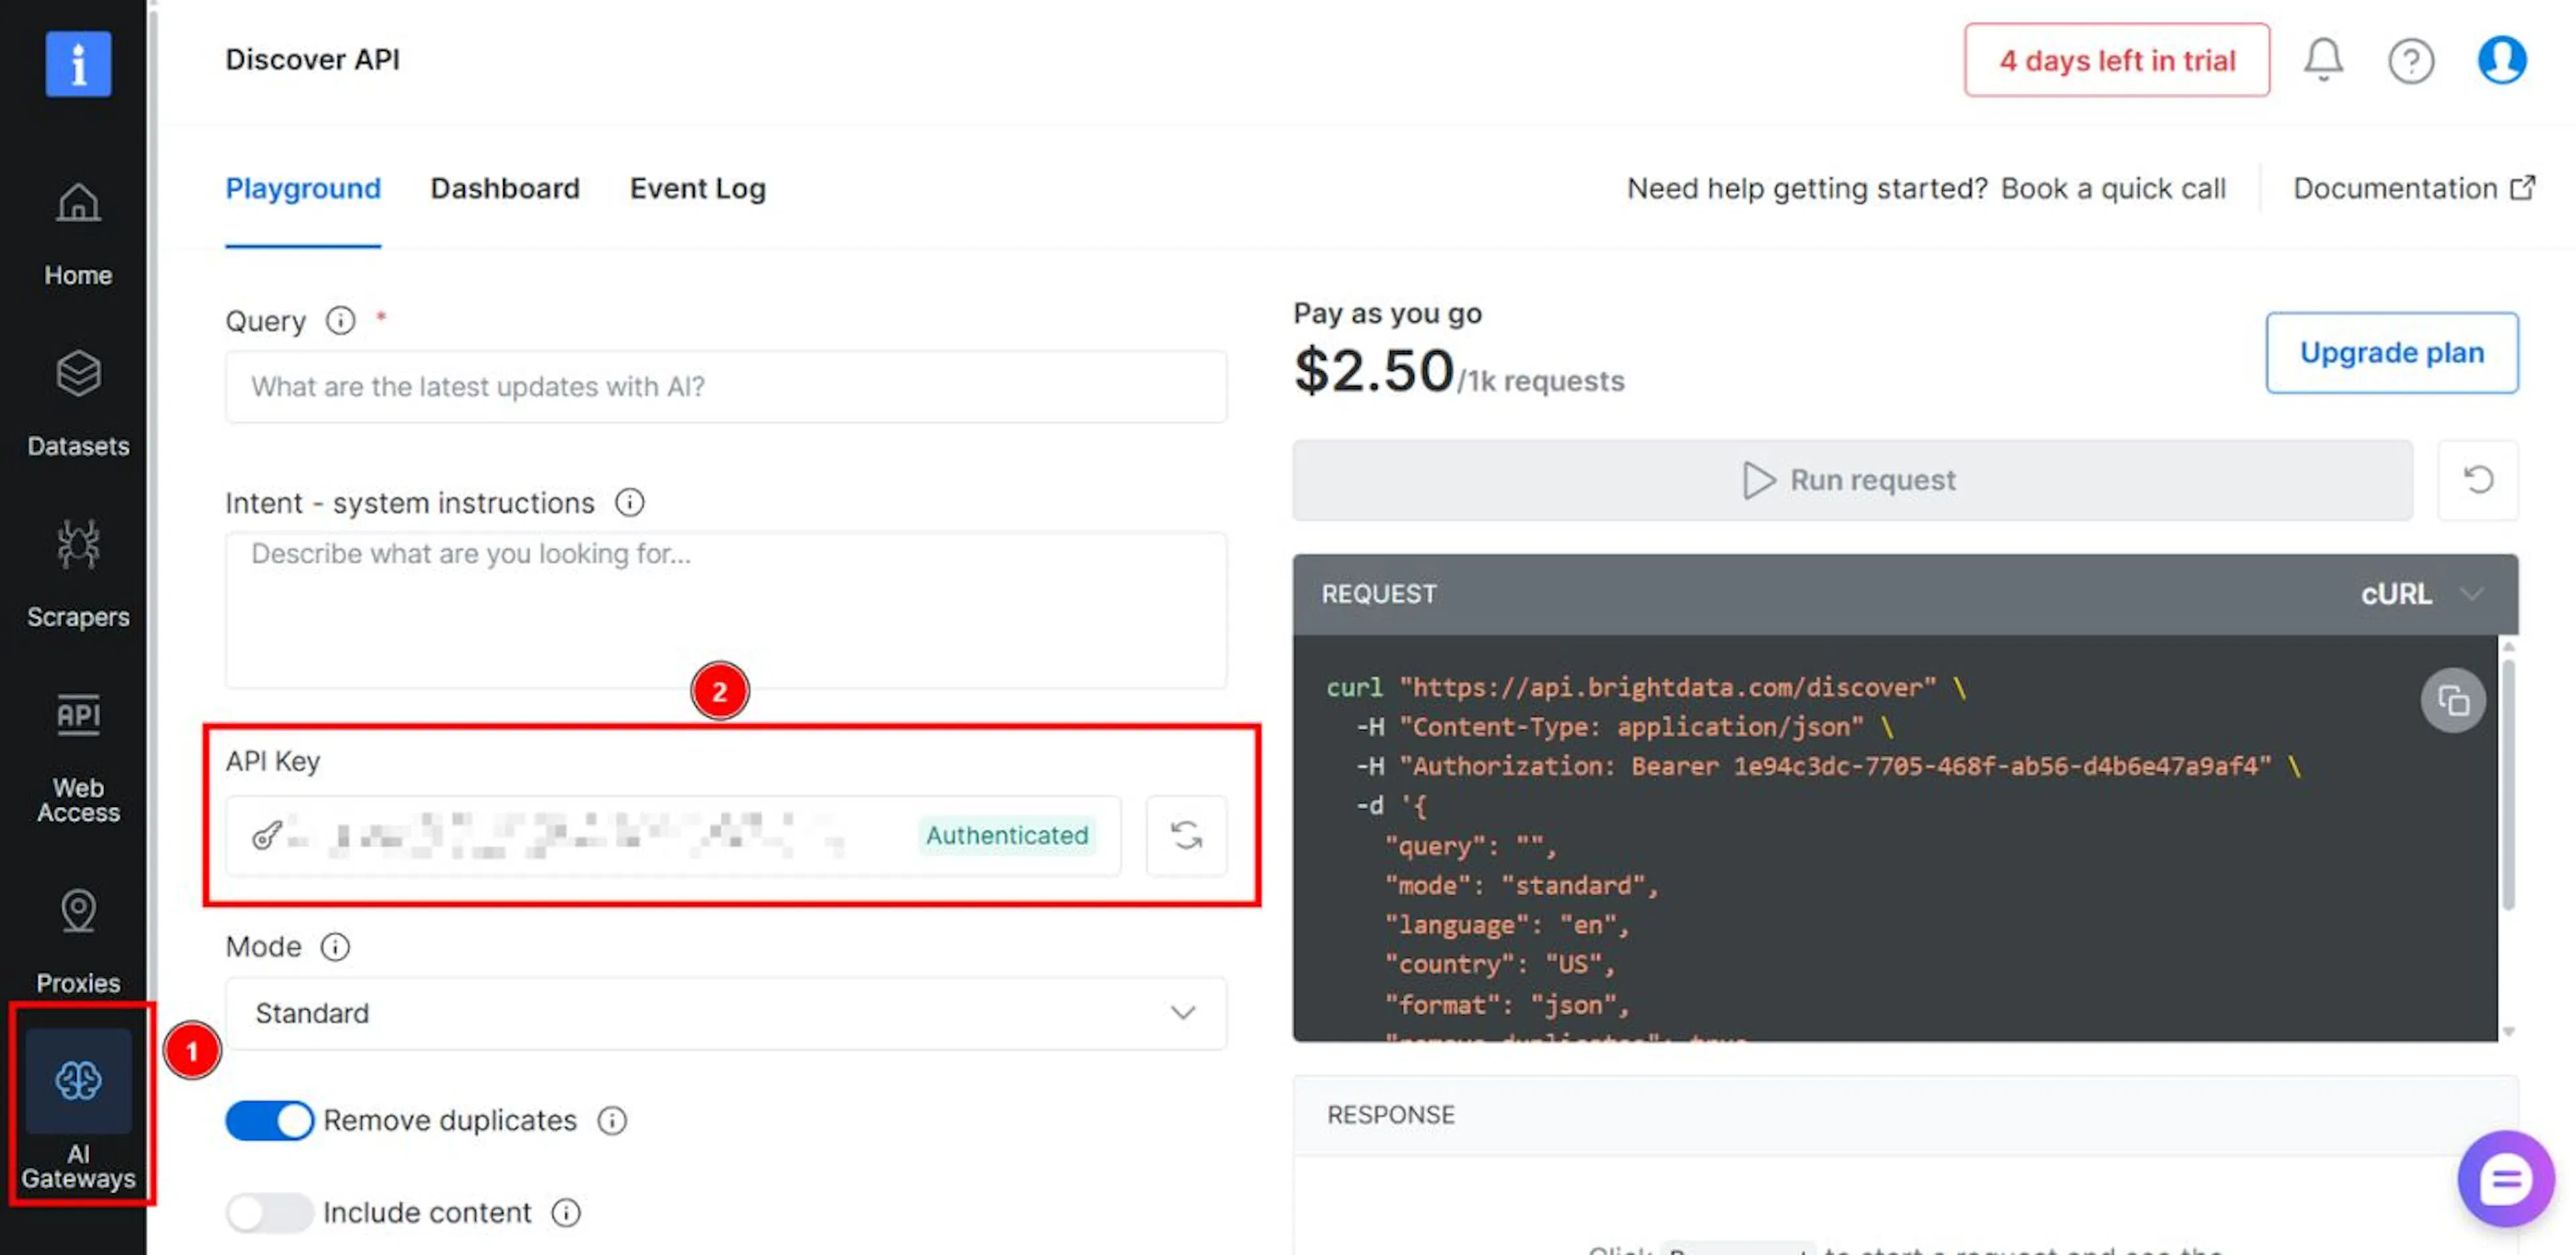Click the Authenticated status badge
This screenshot has height=1255, width=2576.
tap(1006, 835)
